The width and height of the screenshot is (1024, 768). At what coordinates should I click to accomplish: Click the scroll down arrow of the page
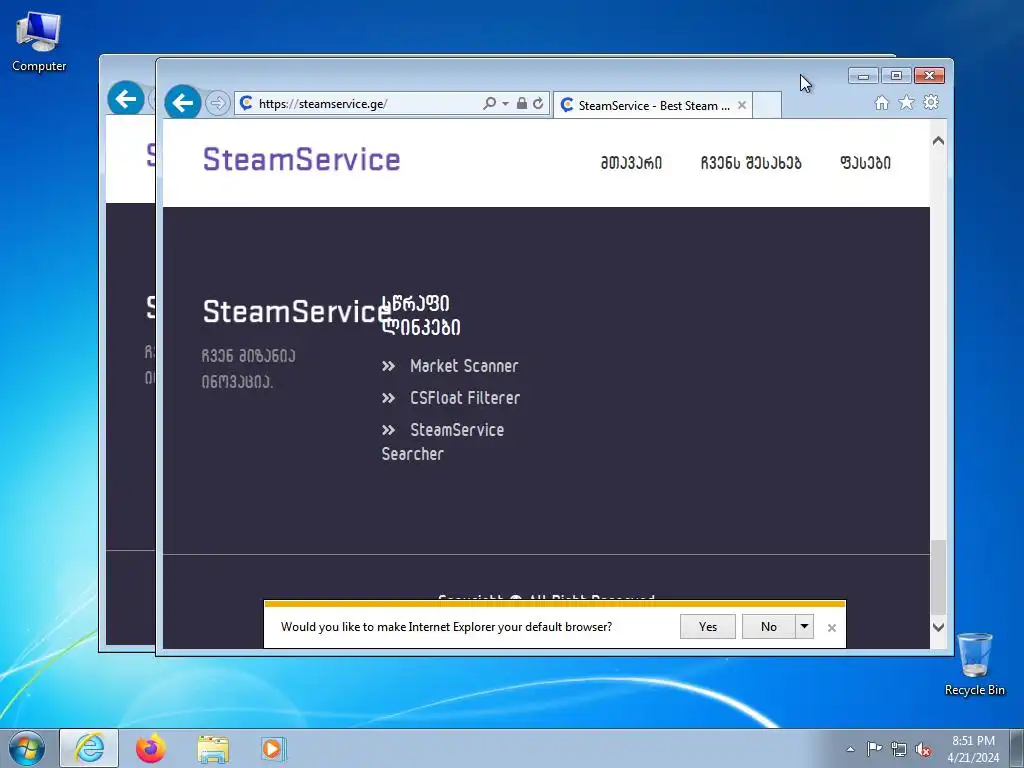(x=938, y=627)
